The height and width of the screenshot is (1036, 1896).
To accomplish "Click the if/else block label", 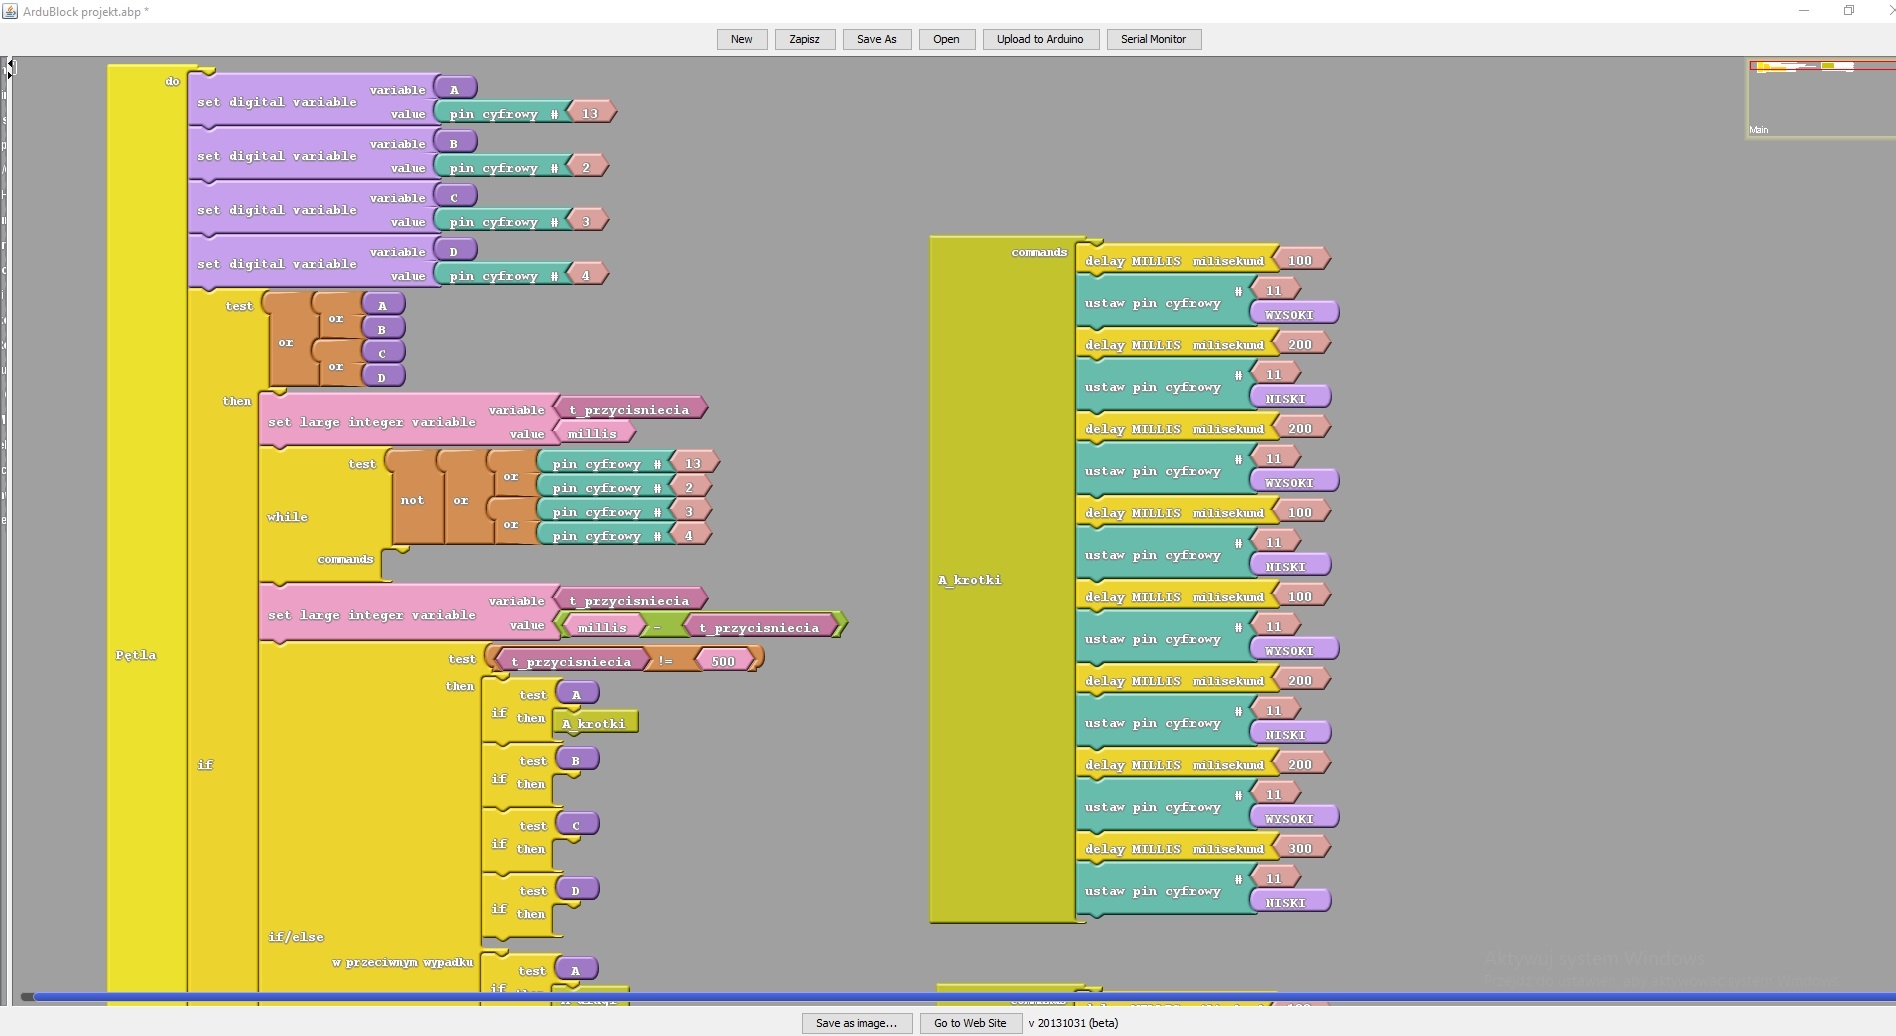I will coord(295,937).
